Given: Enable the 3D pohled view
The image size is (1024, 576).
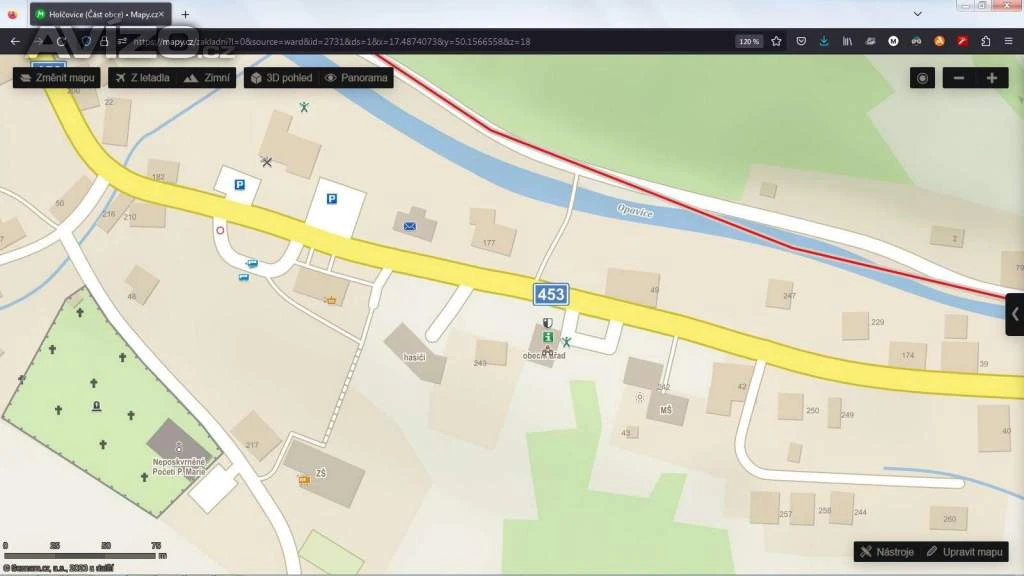Looking at the screenshot, I should (x=281, y=78).
